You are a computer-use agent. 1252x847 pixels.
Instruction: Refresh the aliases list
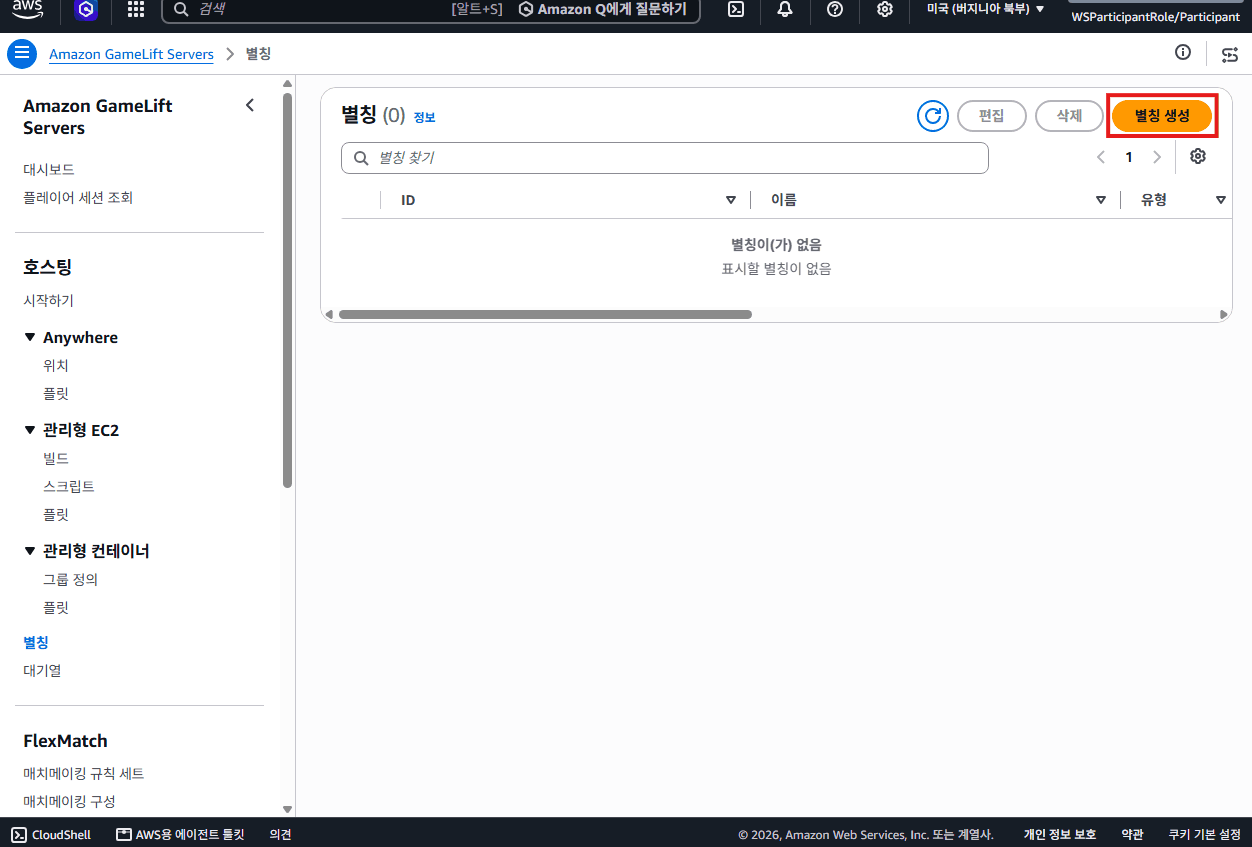(933, 116)
